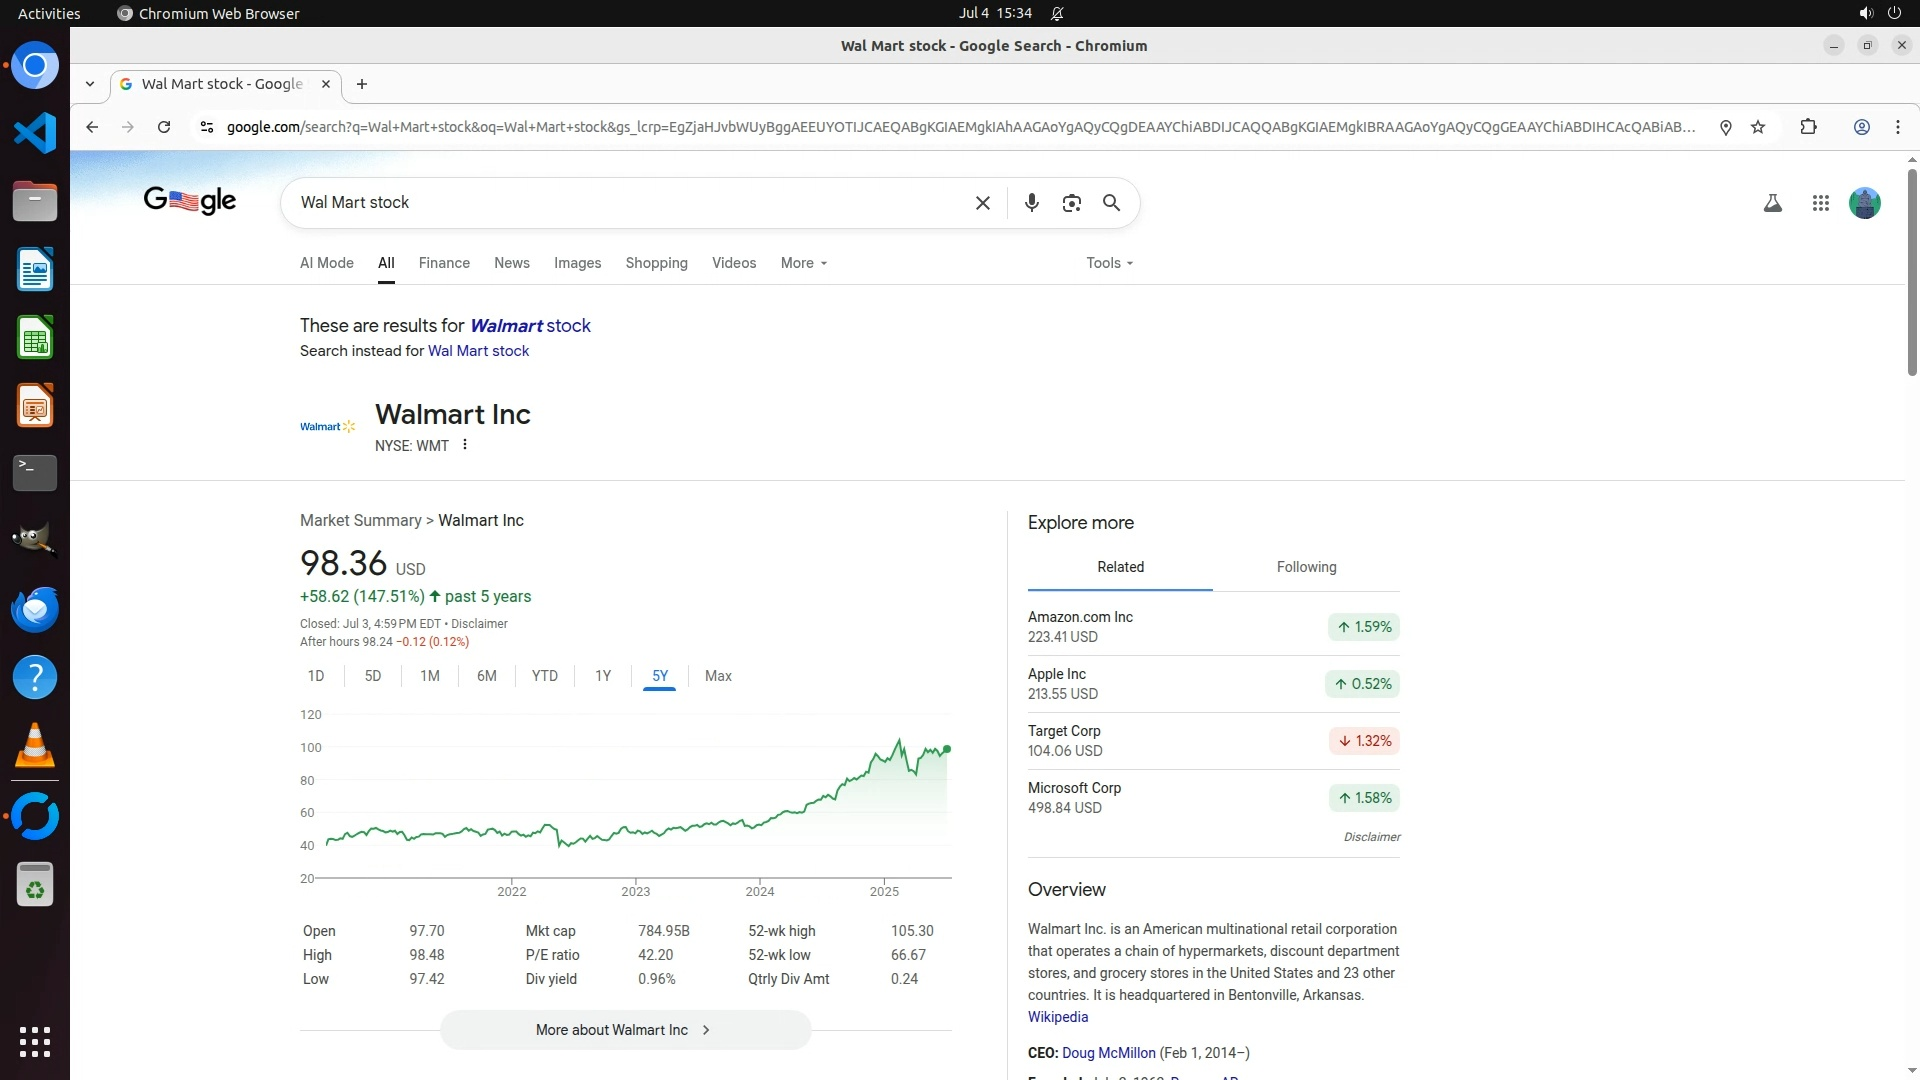Switch chart to Max range
This screenshot has height=1080, width=1920.
718,676
